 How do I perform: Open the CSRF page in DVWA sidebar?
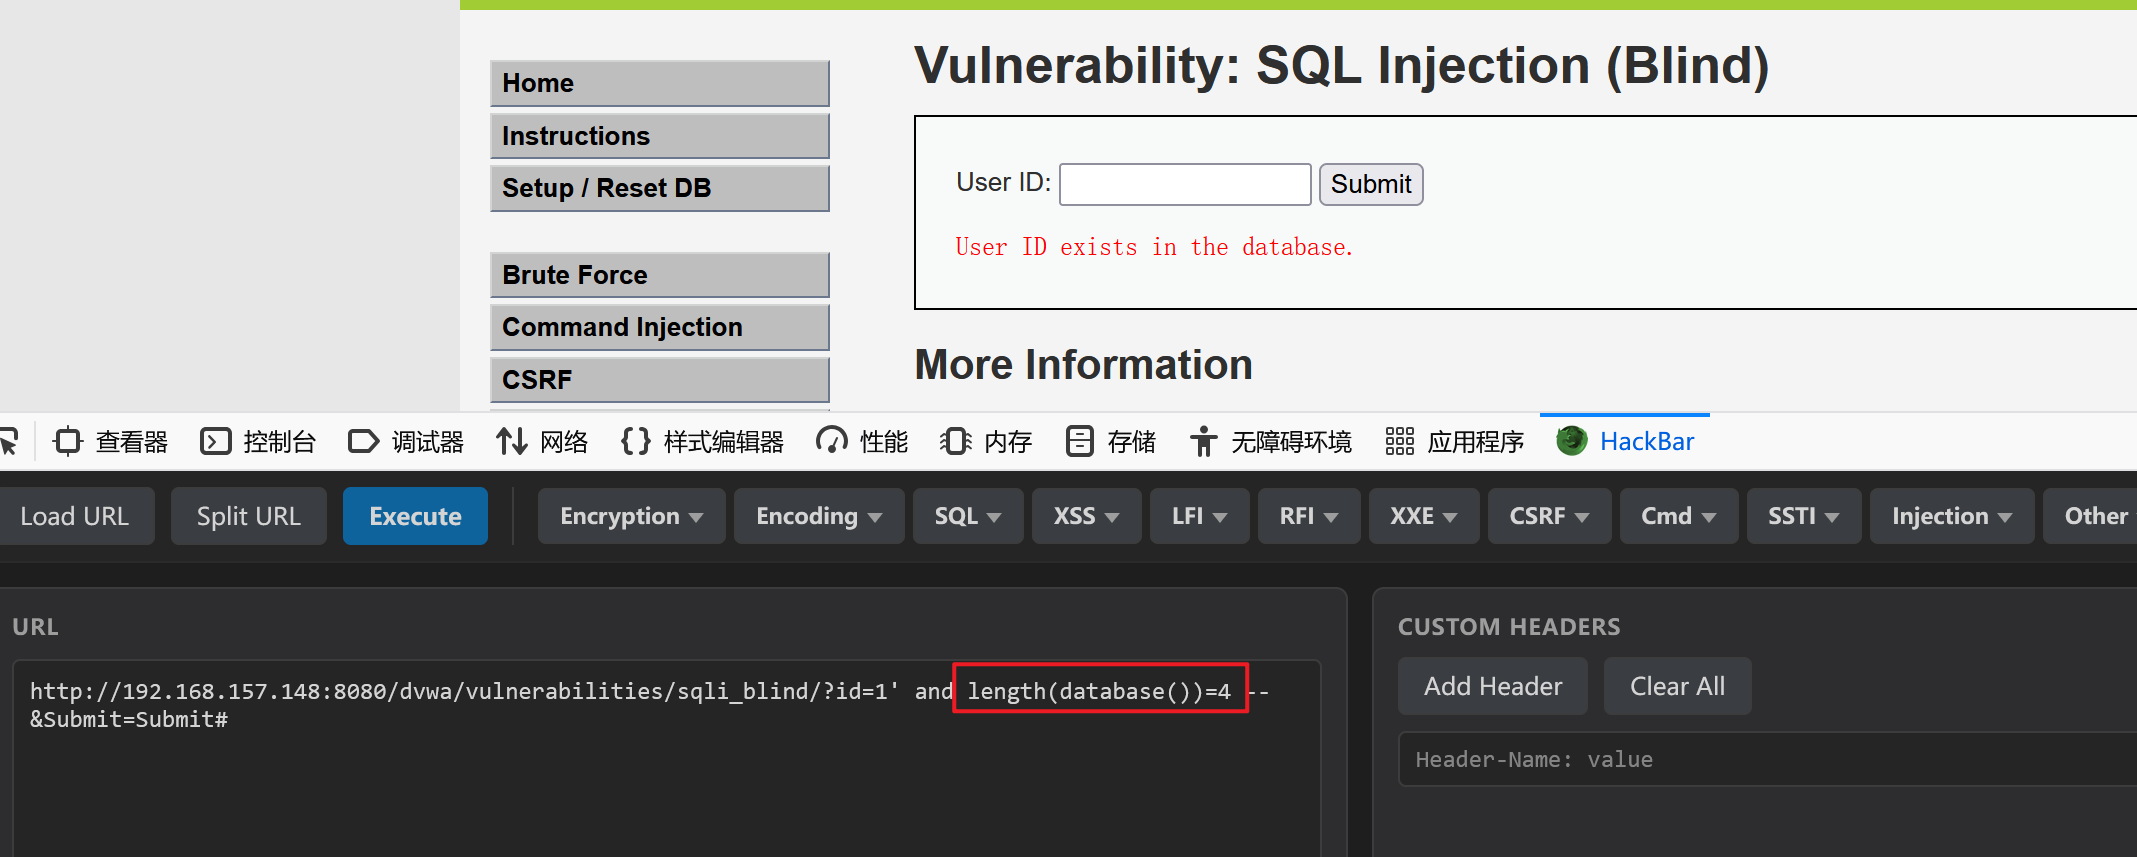[660, 380]
